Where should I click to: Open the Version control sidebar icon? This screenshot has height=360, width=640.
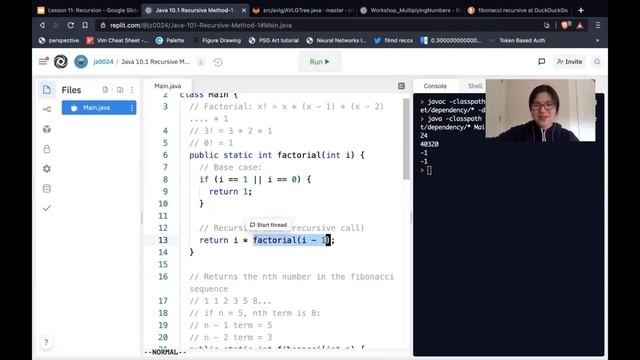point(47,109)
